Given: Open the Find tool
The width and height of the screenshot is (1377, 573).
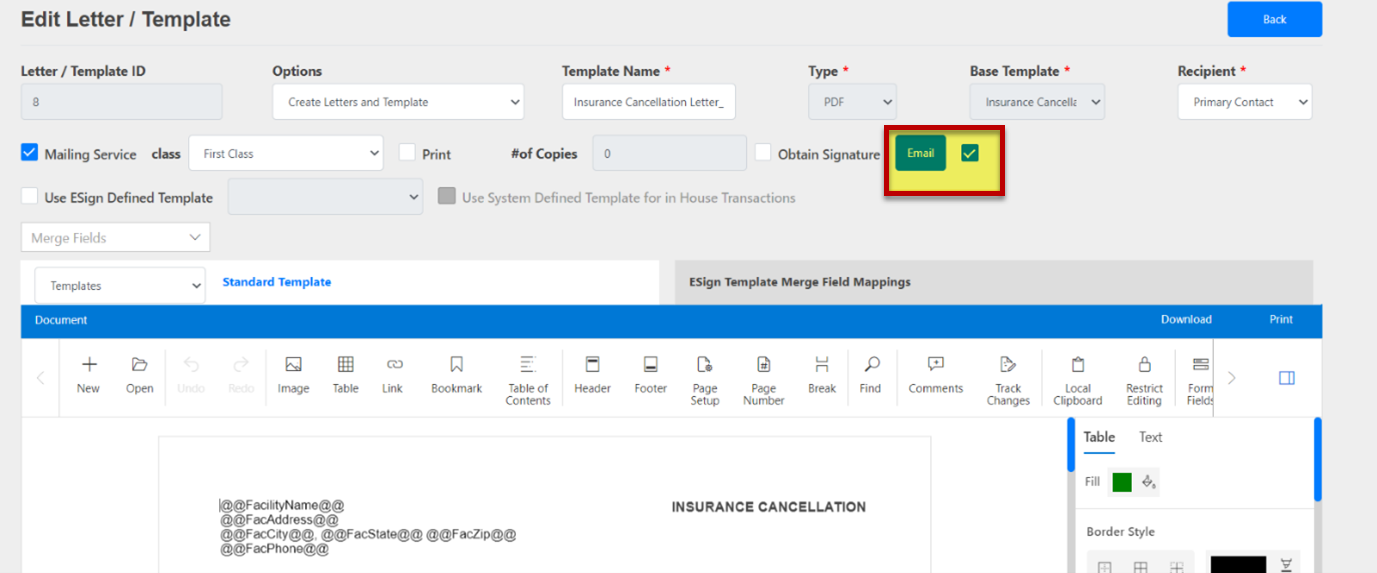Looking at the screenshot, I should 871,376.
